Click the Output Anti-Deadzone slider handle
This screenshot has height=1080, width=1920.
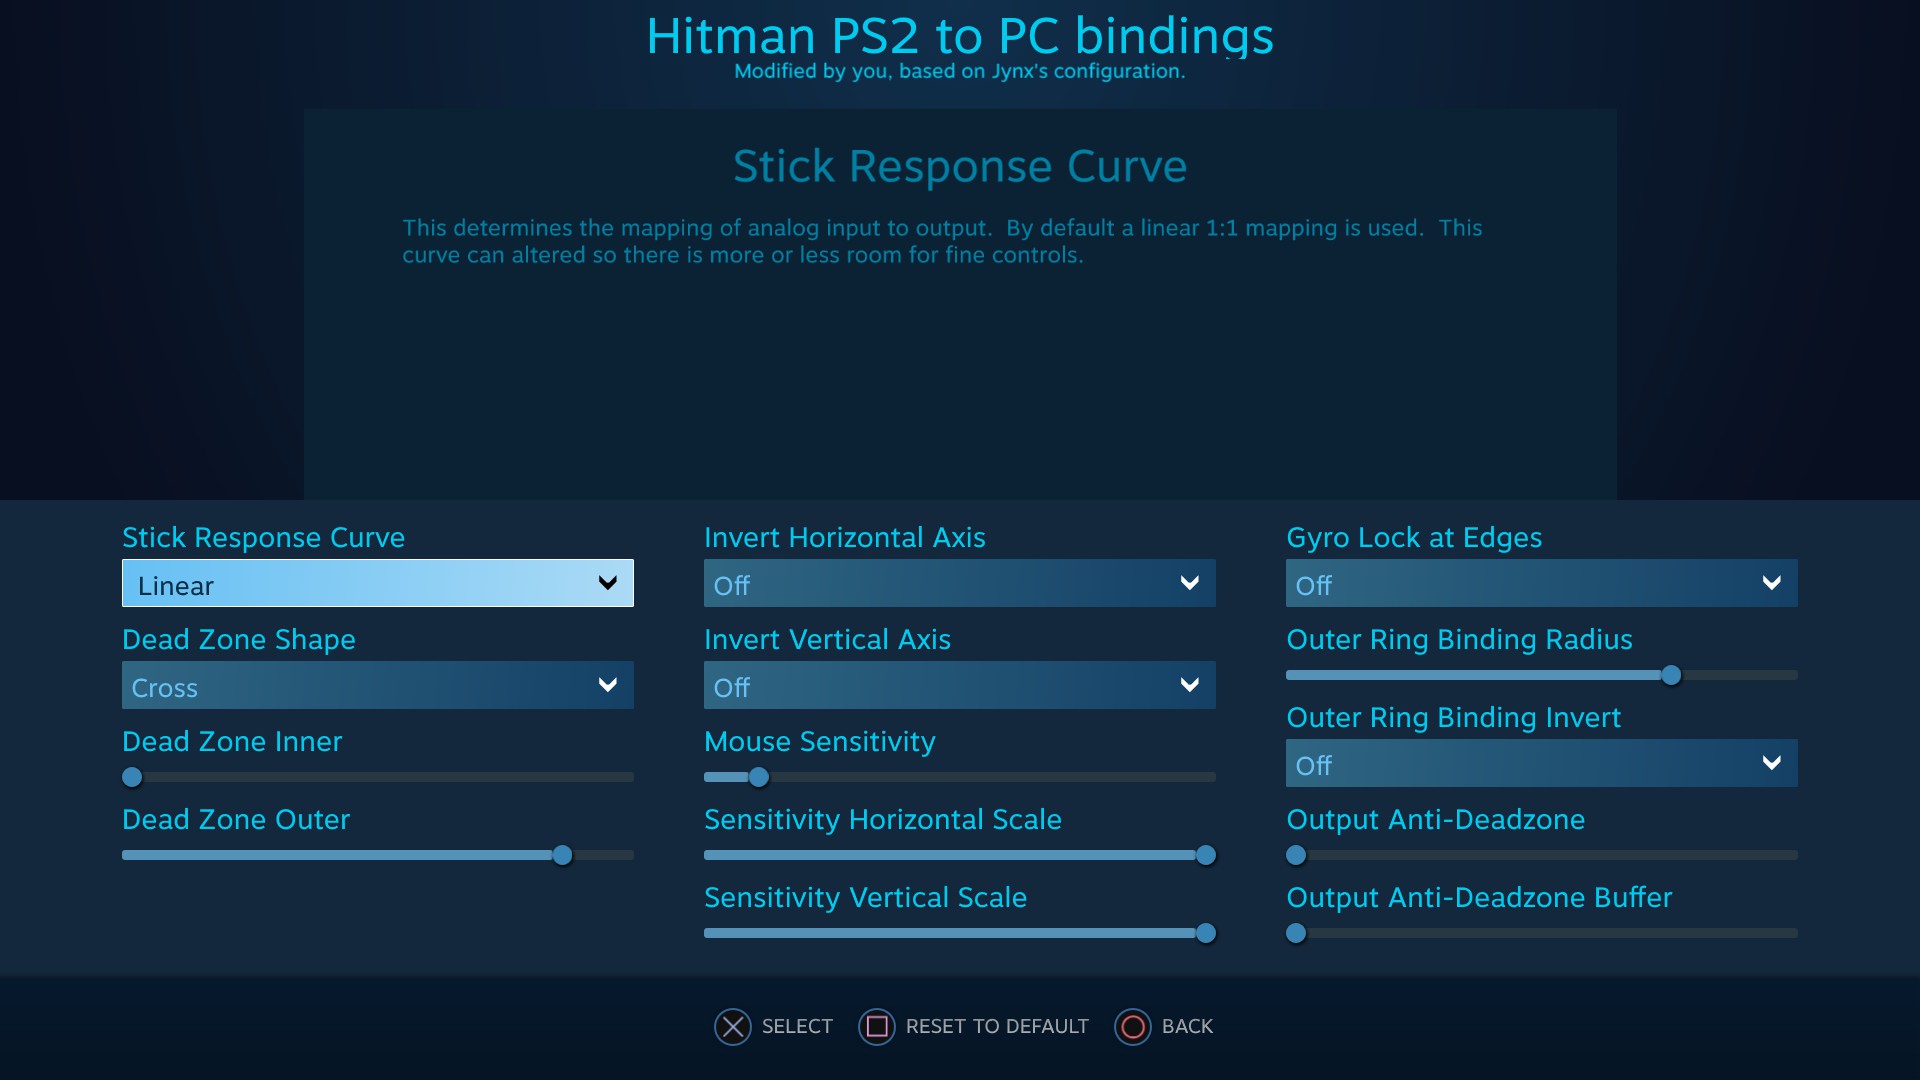tap(1296, 855)
